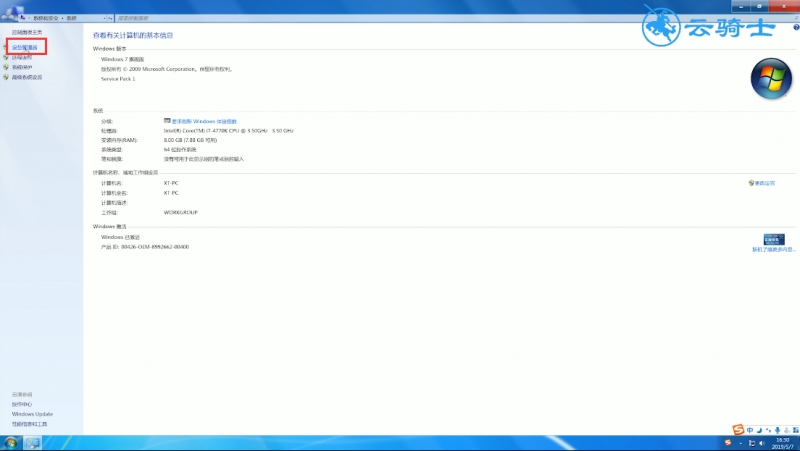This screenshot has width=800, height=451.
Task: Click Sogou soft keyboard icon
Action: point(787,430)
